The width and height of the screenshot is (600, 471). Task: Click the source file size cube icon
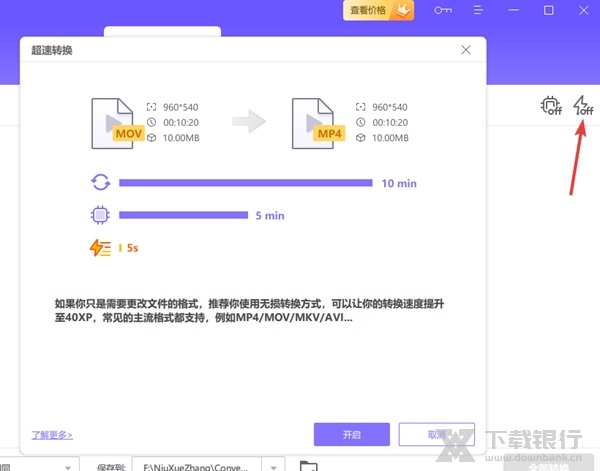point(152,137)
